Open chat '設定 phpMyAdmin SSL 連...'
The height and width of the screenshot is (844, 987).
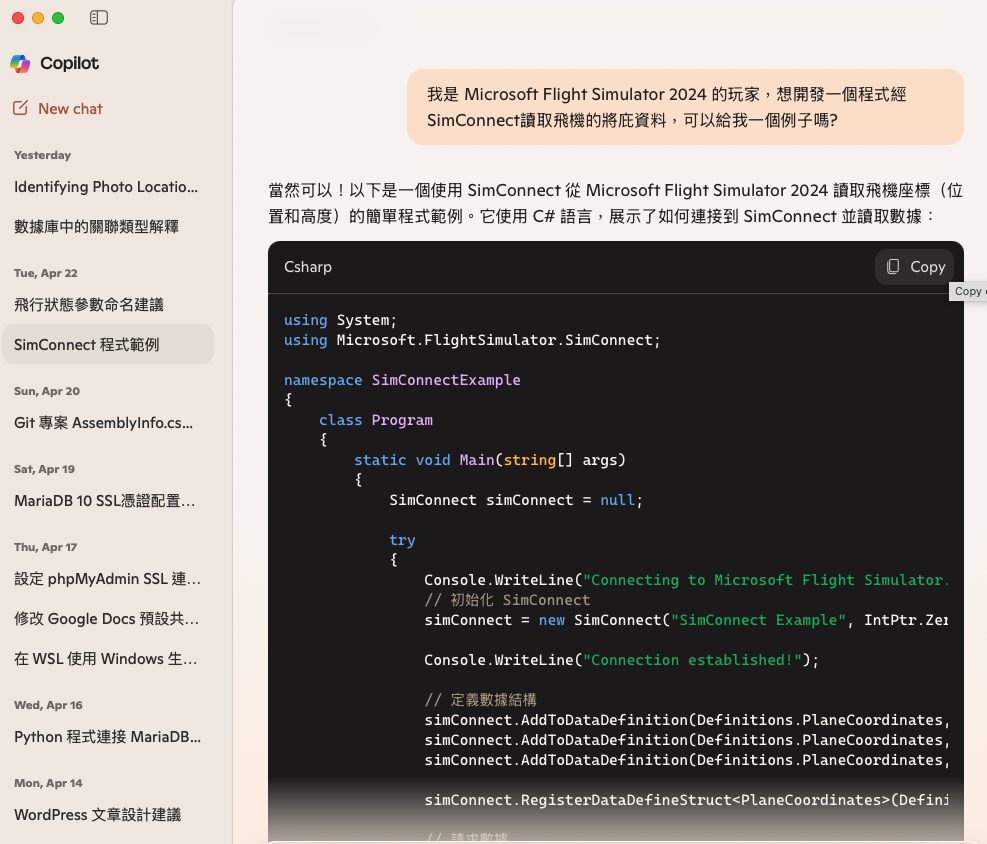point(108,579)
